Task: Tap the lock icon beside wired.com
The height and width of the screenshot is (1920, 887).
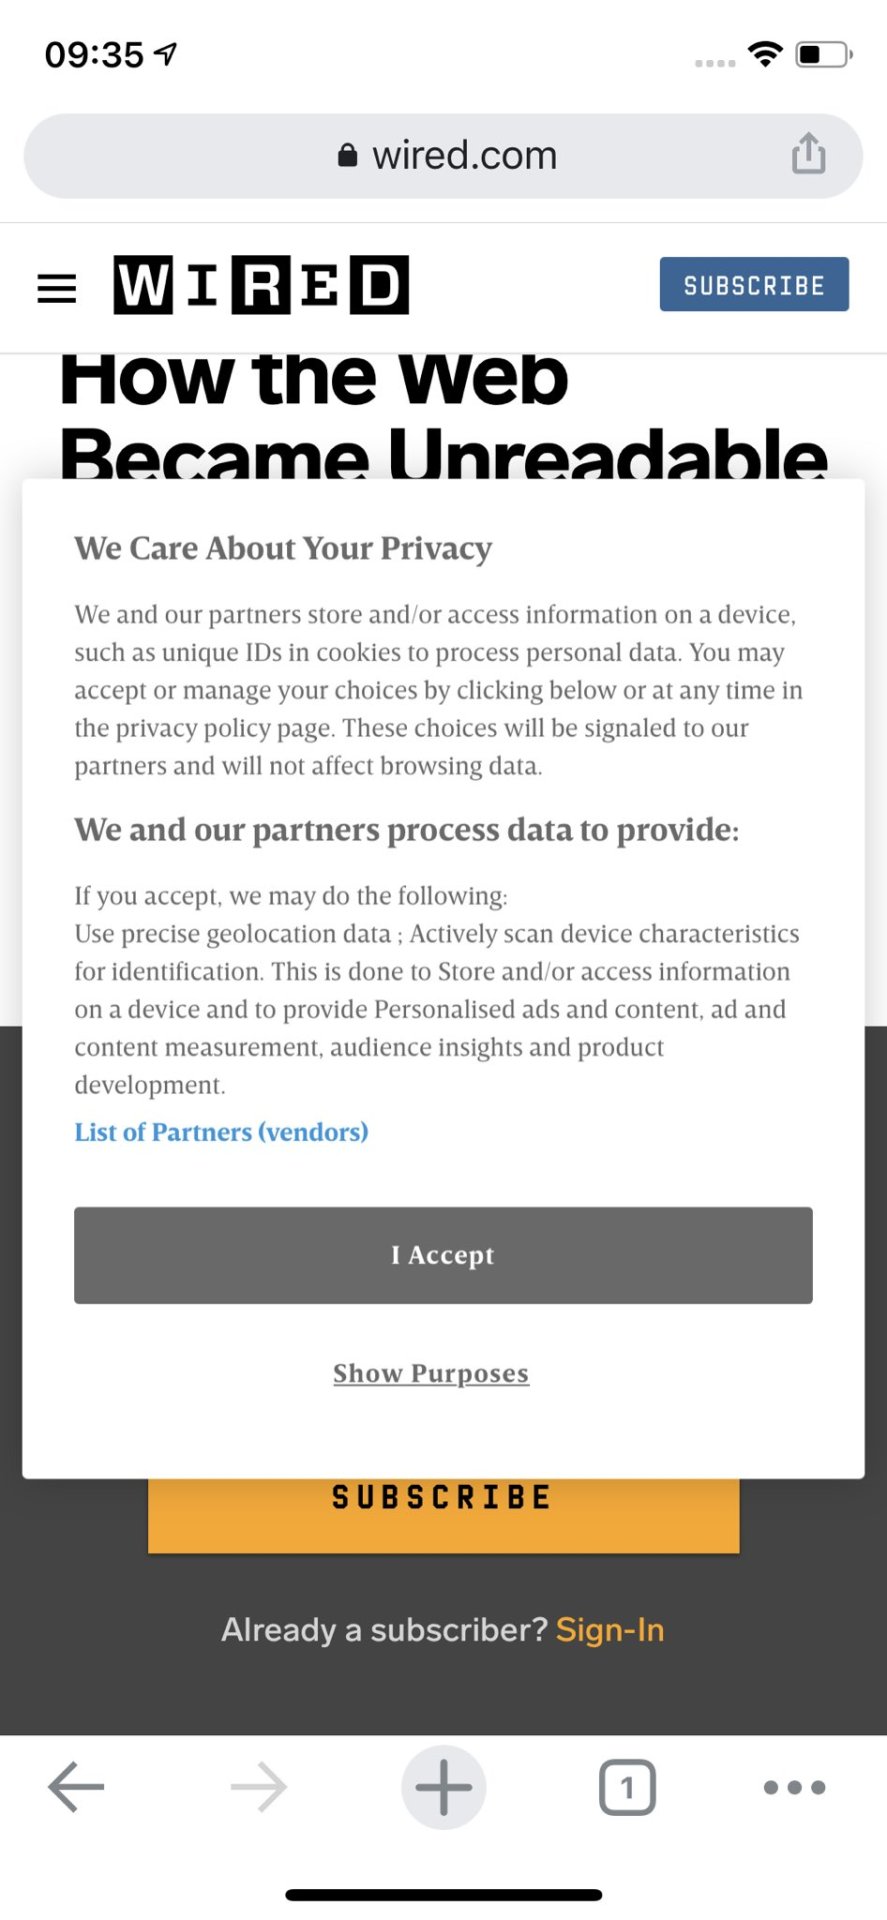Action: (x=347, y=156)
